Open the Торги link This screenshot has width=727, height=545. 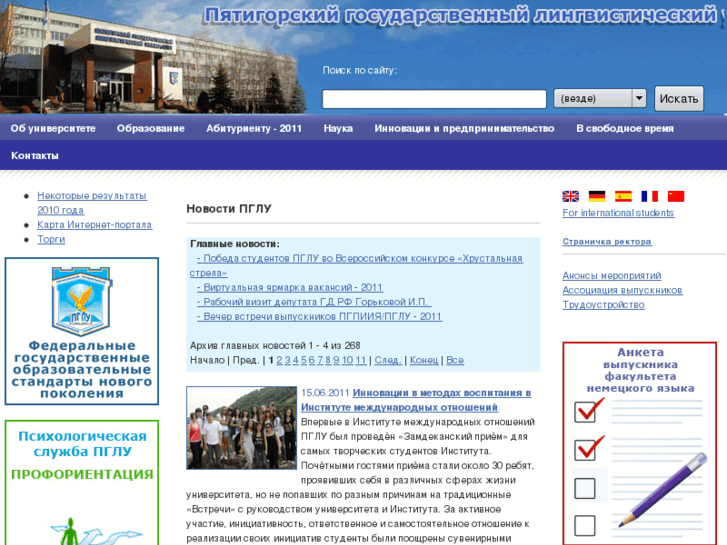51,239
